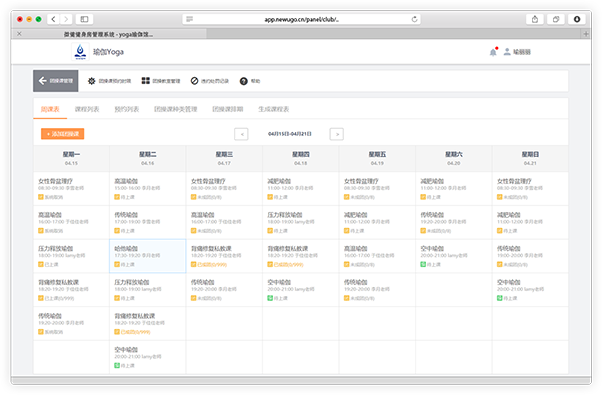
Task: Open the 帮助 question mark icon
Action: click(243, 81)
